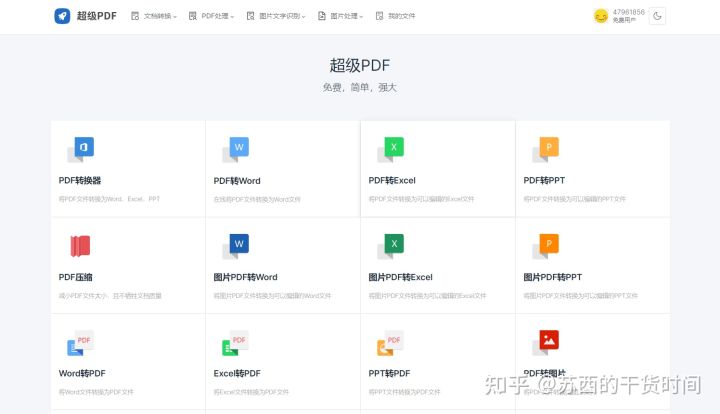Click the icon beside PDF处理 in navbar
Screen dimensions: 720x414
[x=193, y=16]
